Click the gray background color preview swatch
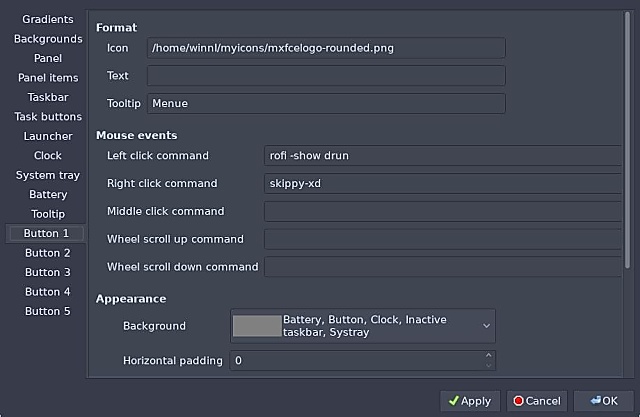Image resolution: width=640 pixels, height=417 pixels. [257, 326]
